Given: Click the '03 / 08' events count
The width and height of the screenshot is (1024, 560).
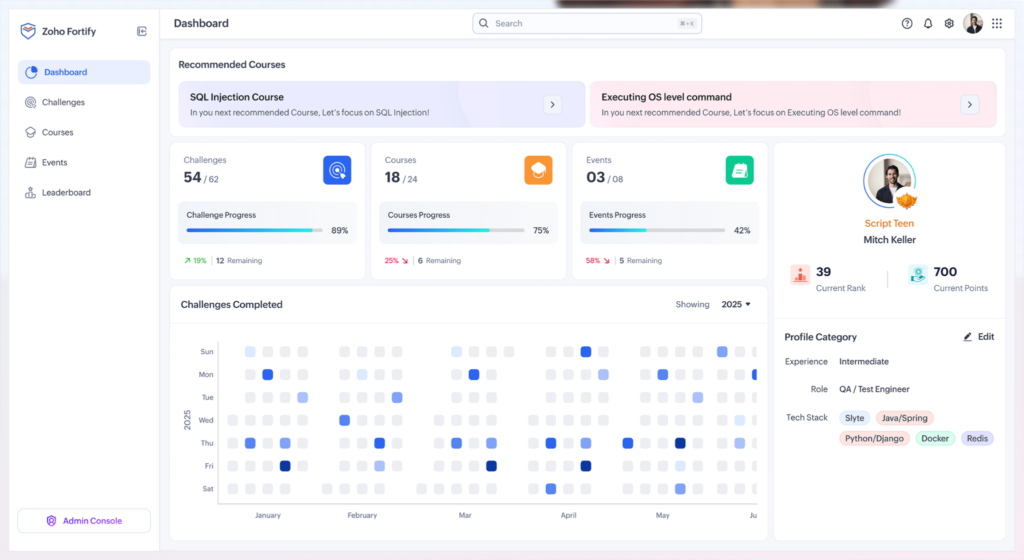Looking at the screenshot, I should (605, 178).
